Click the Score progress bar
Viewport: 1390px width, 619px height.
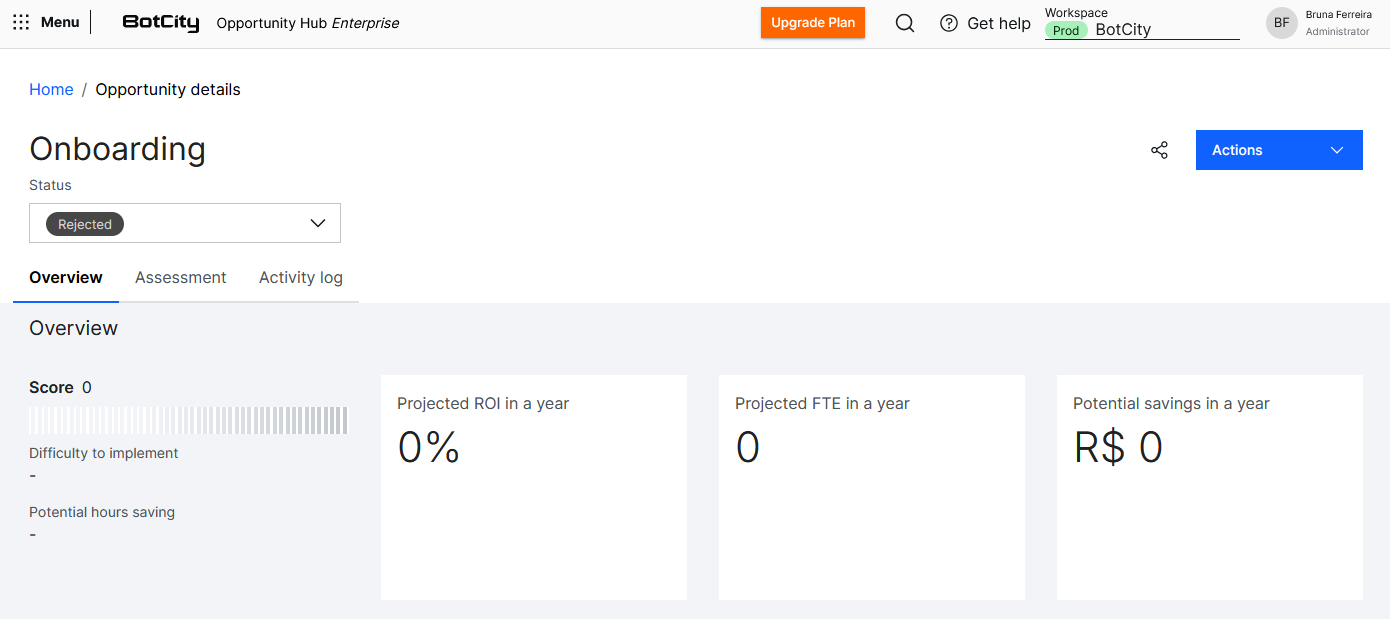pos(188,420)
